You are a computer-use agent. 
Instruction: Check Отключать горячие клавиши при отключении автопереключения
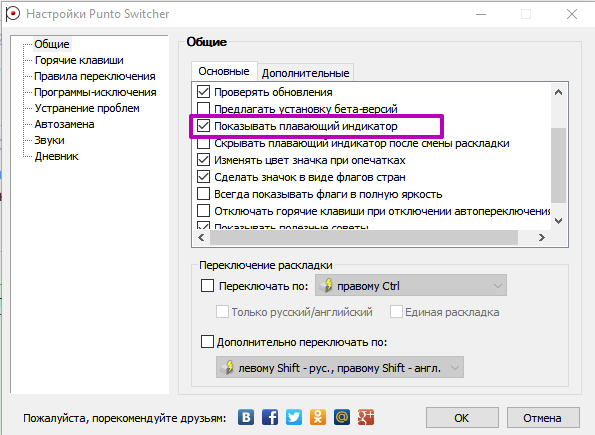(203, 211)
